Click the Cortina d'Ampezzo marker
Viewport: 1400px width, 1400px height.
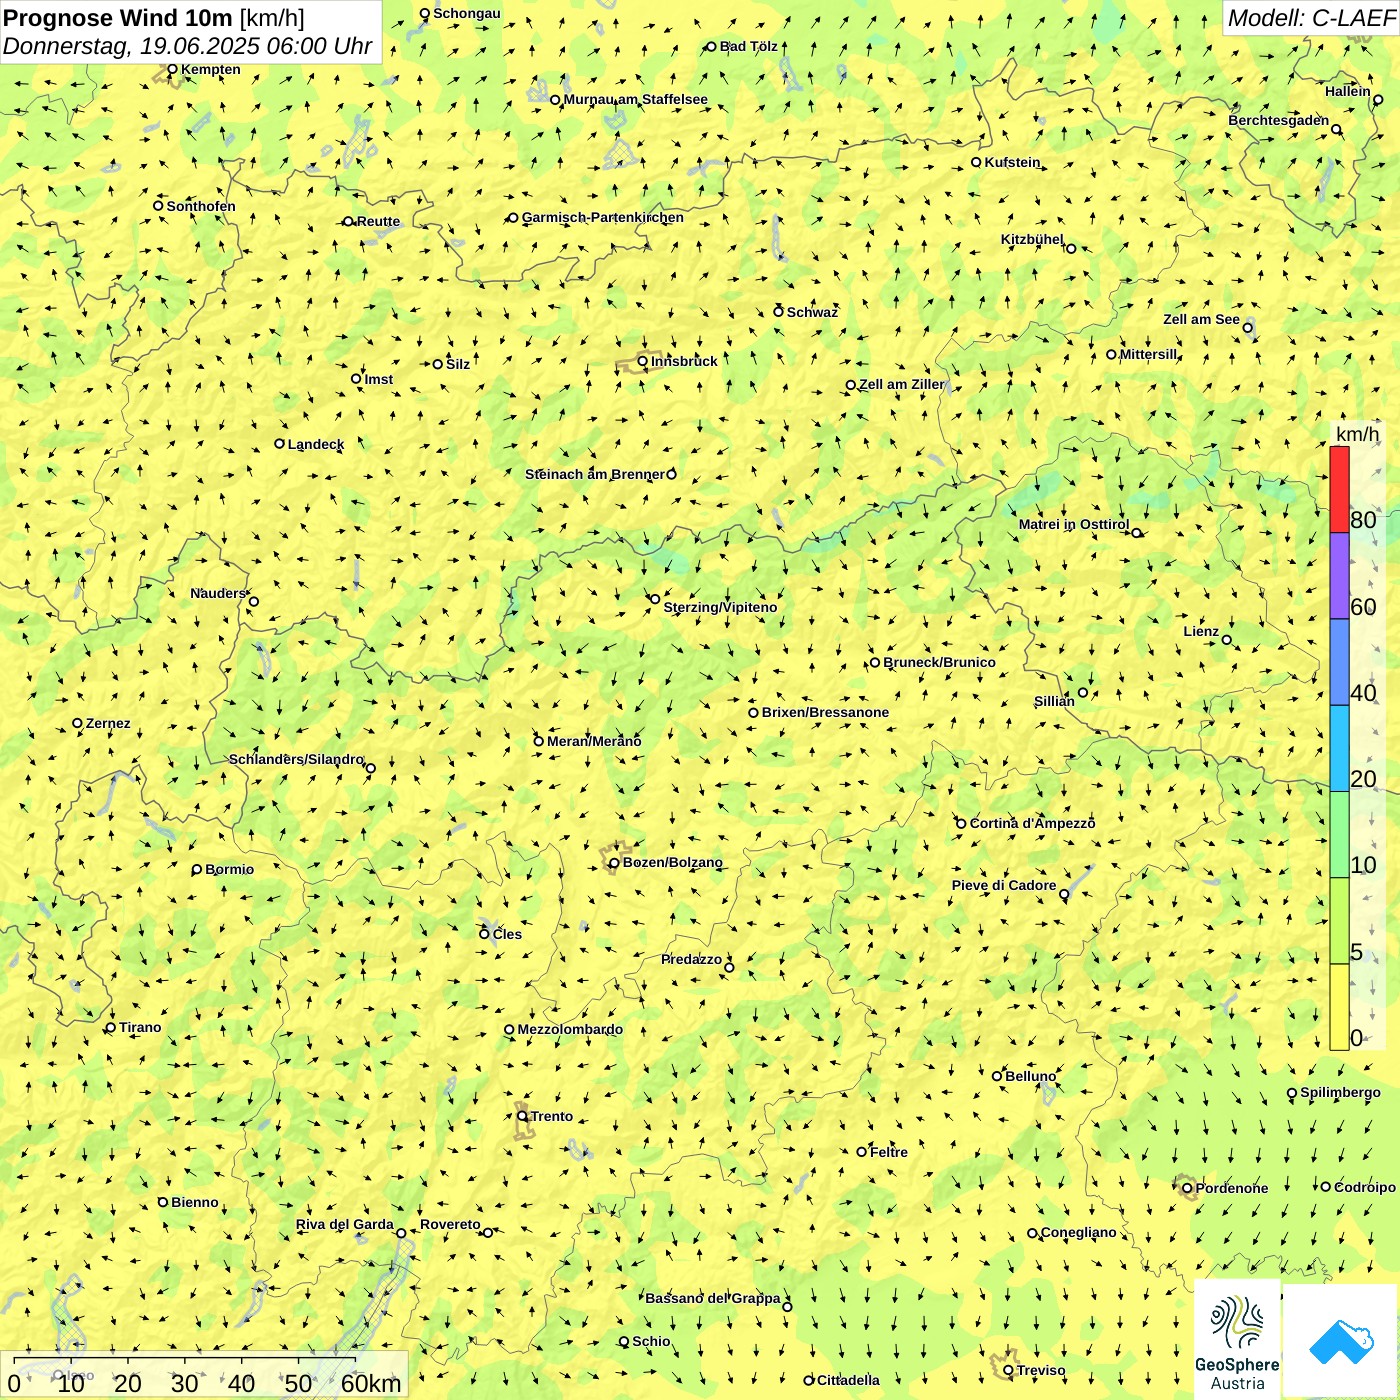coord(961,824)
